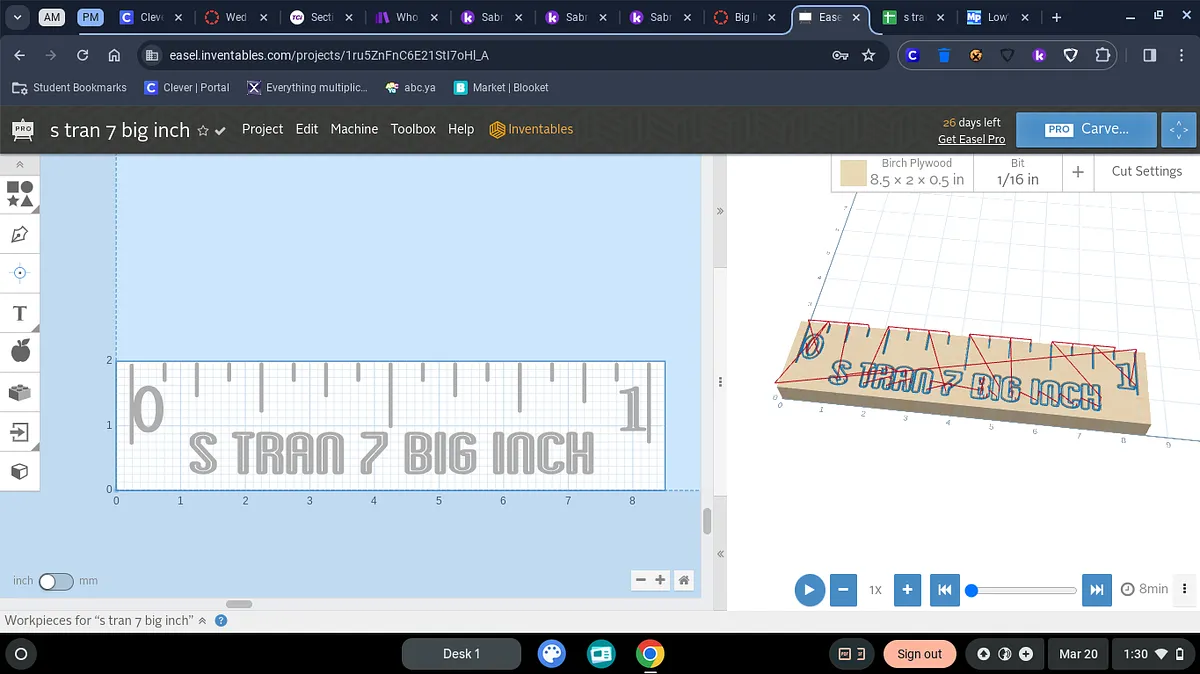The image size is (1200, 674).
Task: Click the 3D cube icon
Action: click(x=20, y=471)
